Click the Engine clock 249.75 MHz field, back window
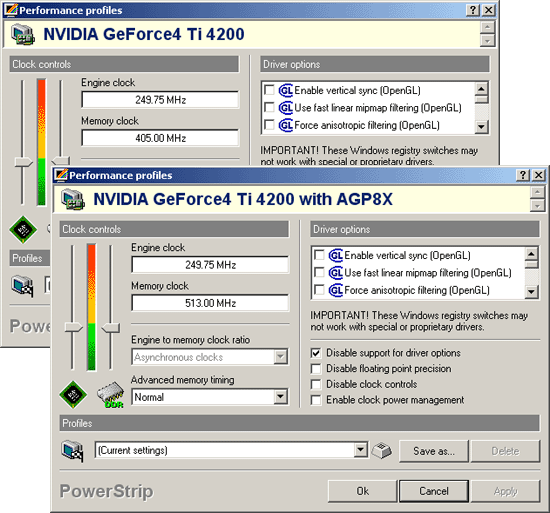Screen dimensions: 550x513 click(x=160, y=100)
